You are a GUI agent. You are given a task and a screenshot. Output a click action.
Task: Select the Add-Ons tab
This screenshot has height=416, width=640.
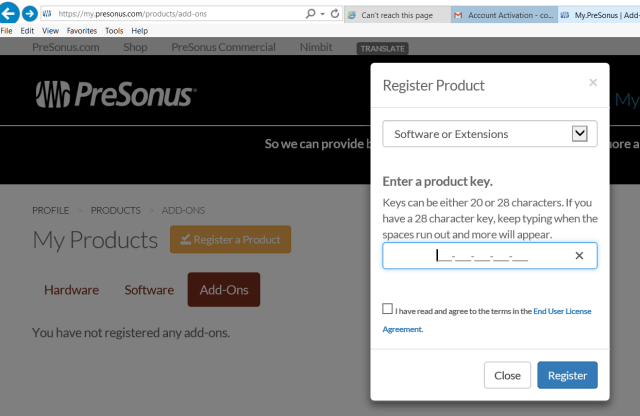(224, 290)
